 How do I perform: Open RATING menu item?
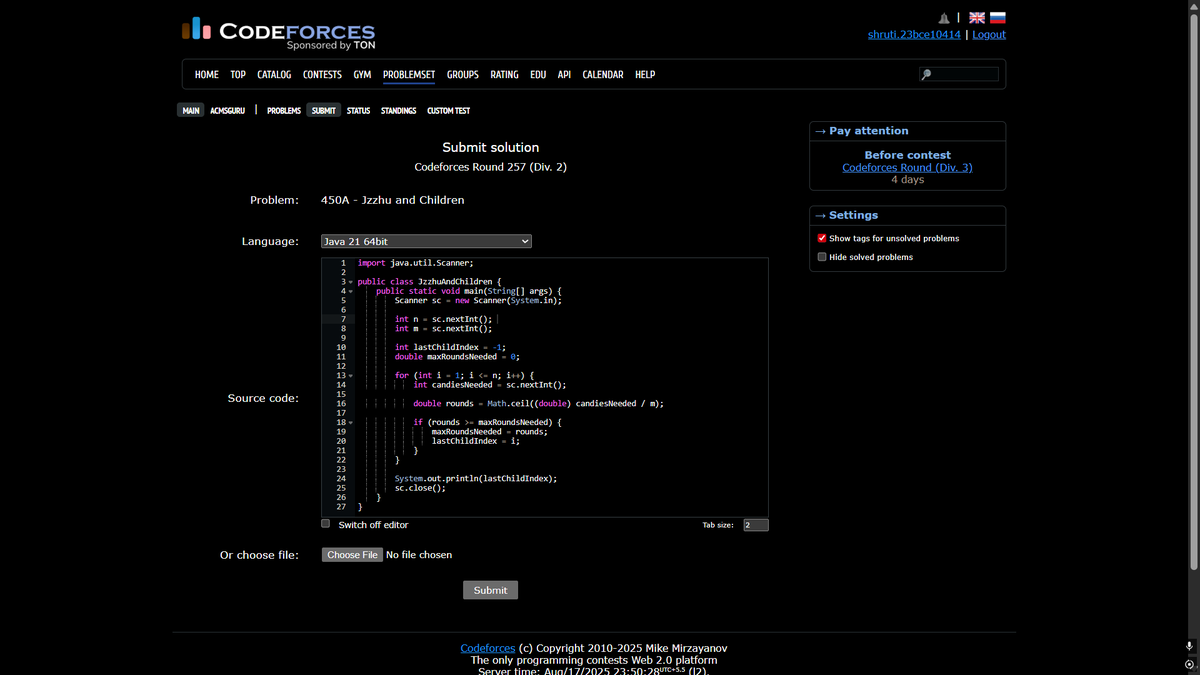(x=504, y=75)
